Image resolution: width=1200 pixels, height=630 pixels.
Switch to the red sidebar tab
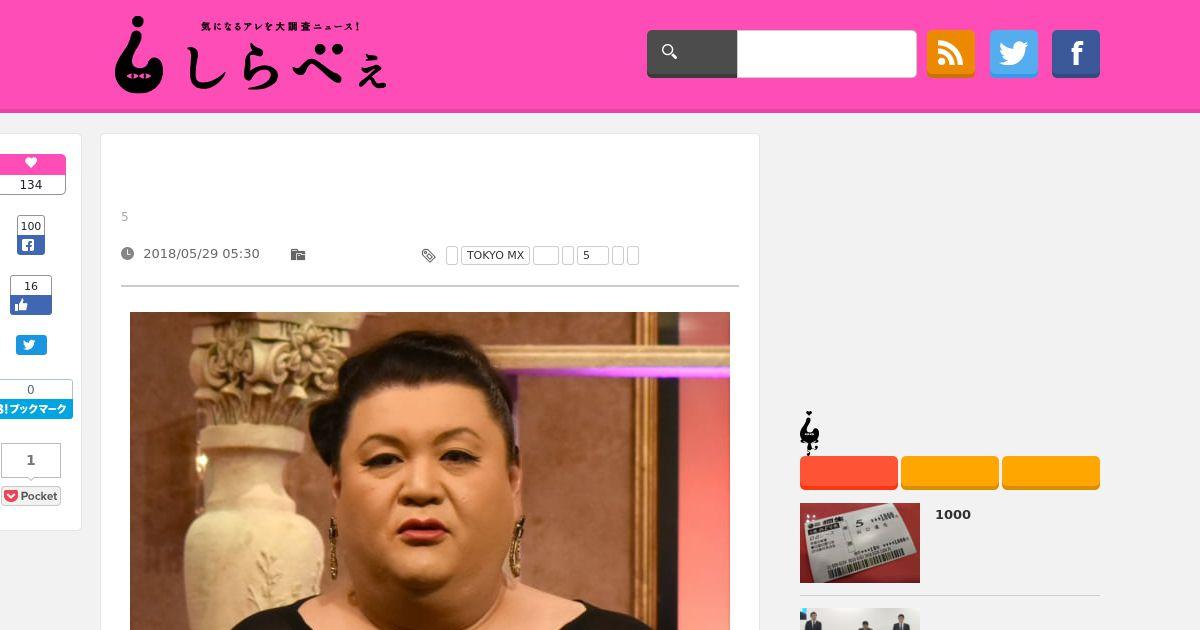click(849, 473)
